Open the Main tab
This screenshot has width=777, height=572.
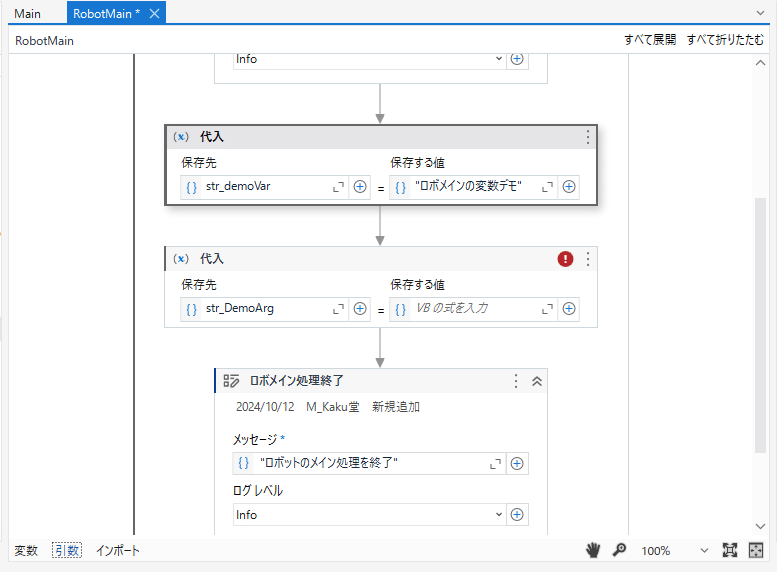[27, 13]
